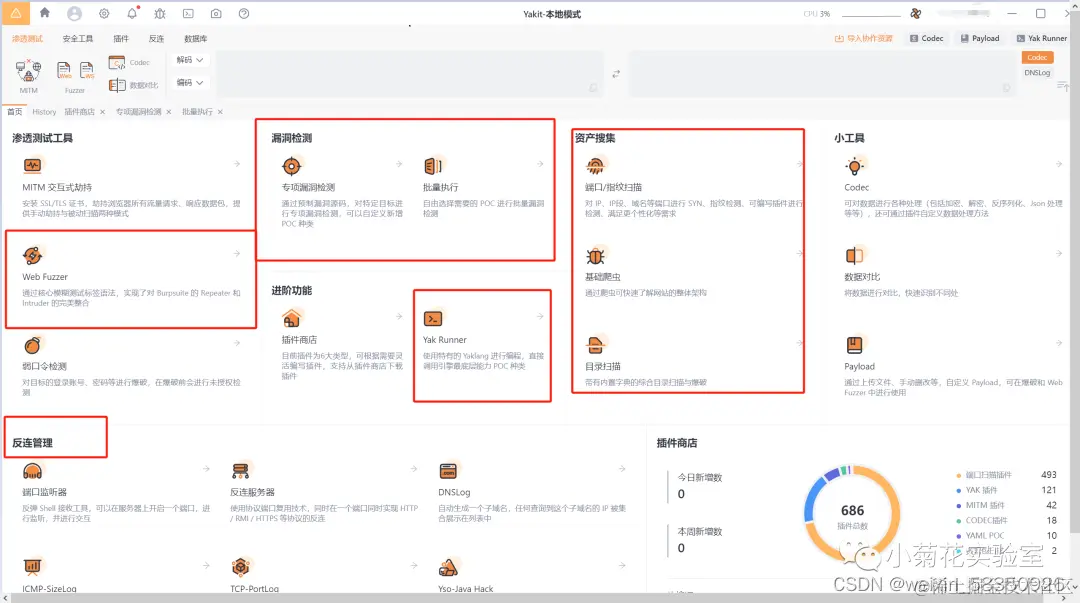This screenshot has width=1080, height=603.
Task: Open the 基础爬虫 spider icon
Action: (595, 256)
